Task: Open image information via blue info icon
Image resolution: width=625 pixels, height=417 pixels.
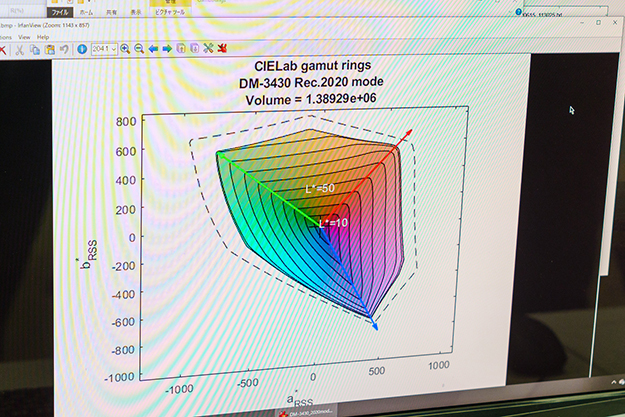Action: click(79, 48)
